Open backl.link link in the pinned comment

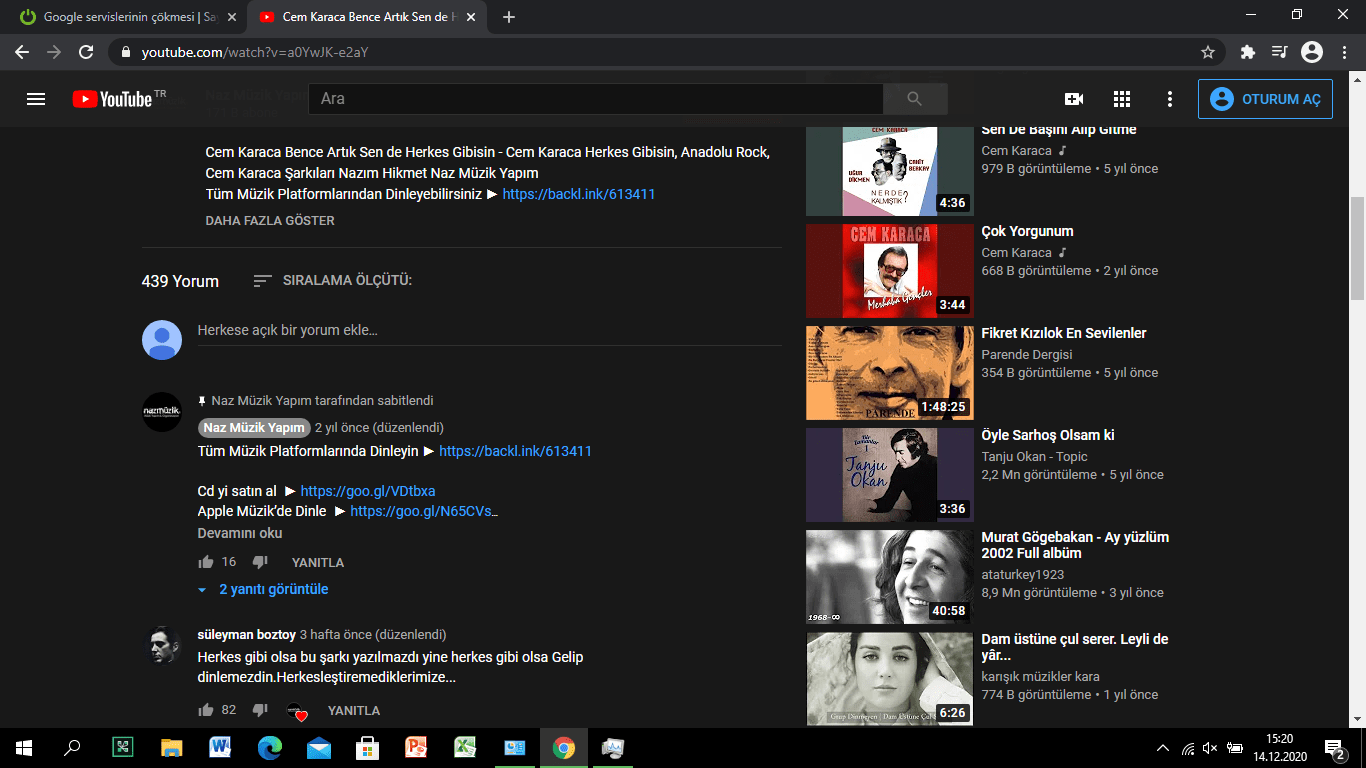pyautogui.click(x=515, y=451)
